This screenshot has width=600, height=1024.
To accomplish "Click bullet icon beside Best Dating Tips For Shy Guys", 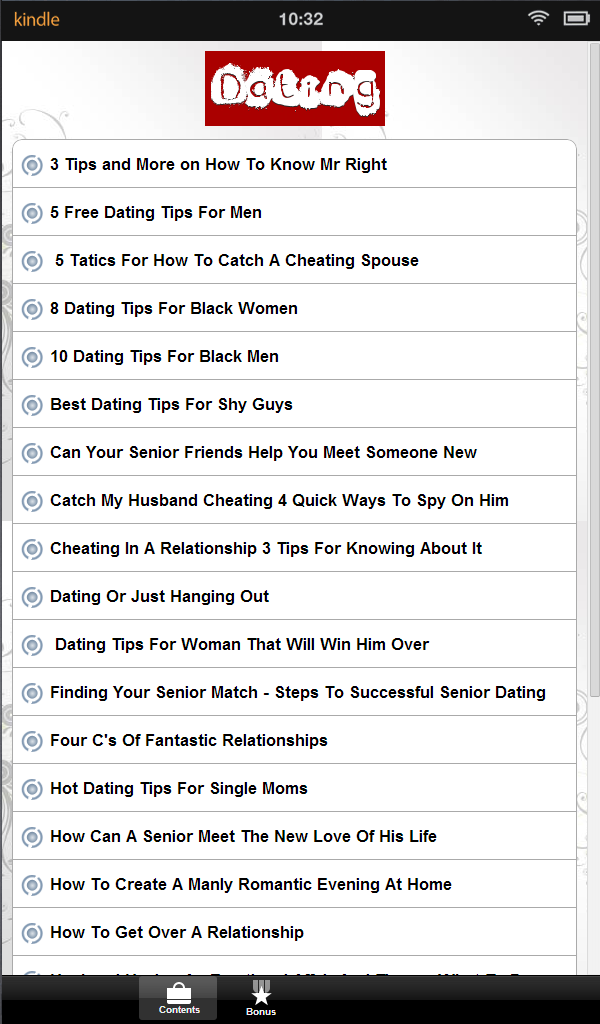I will pyautogui.click(x=32, y=405).
